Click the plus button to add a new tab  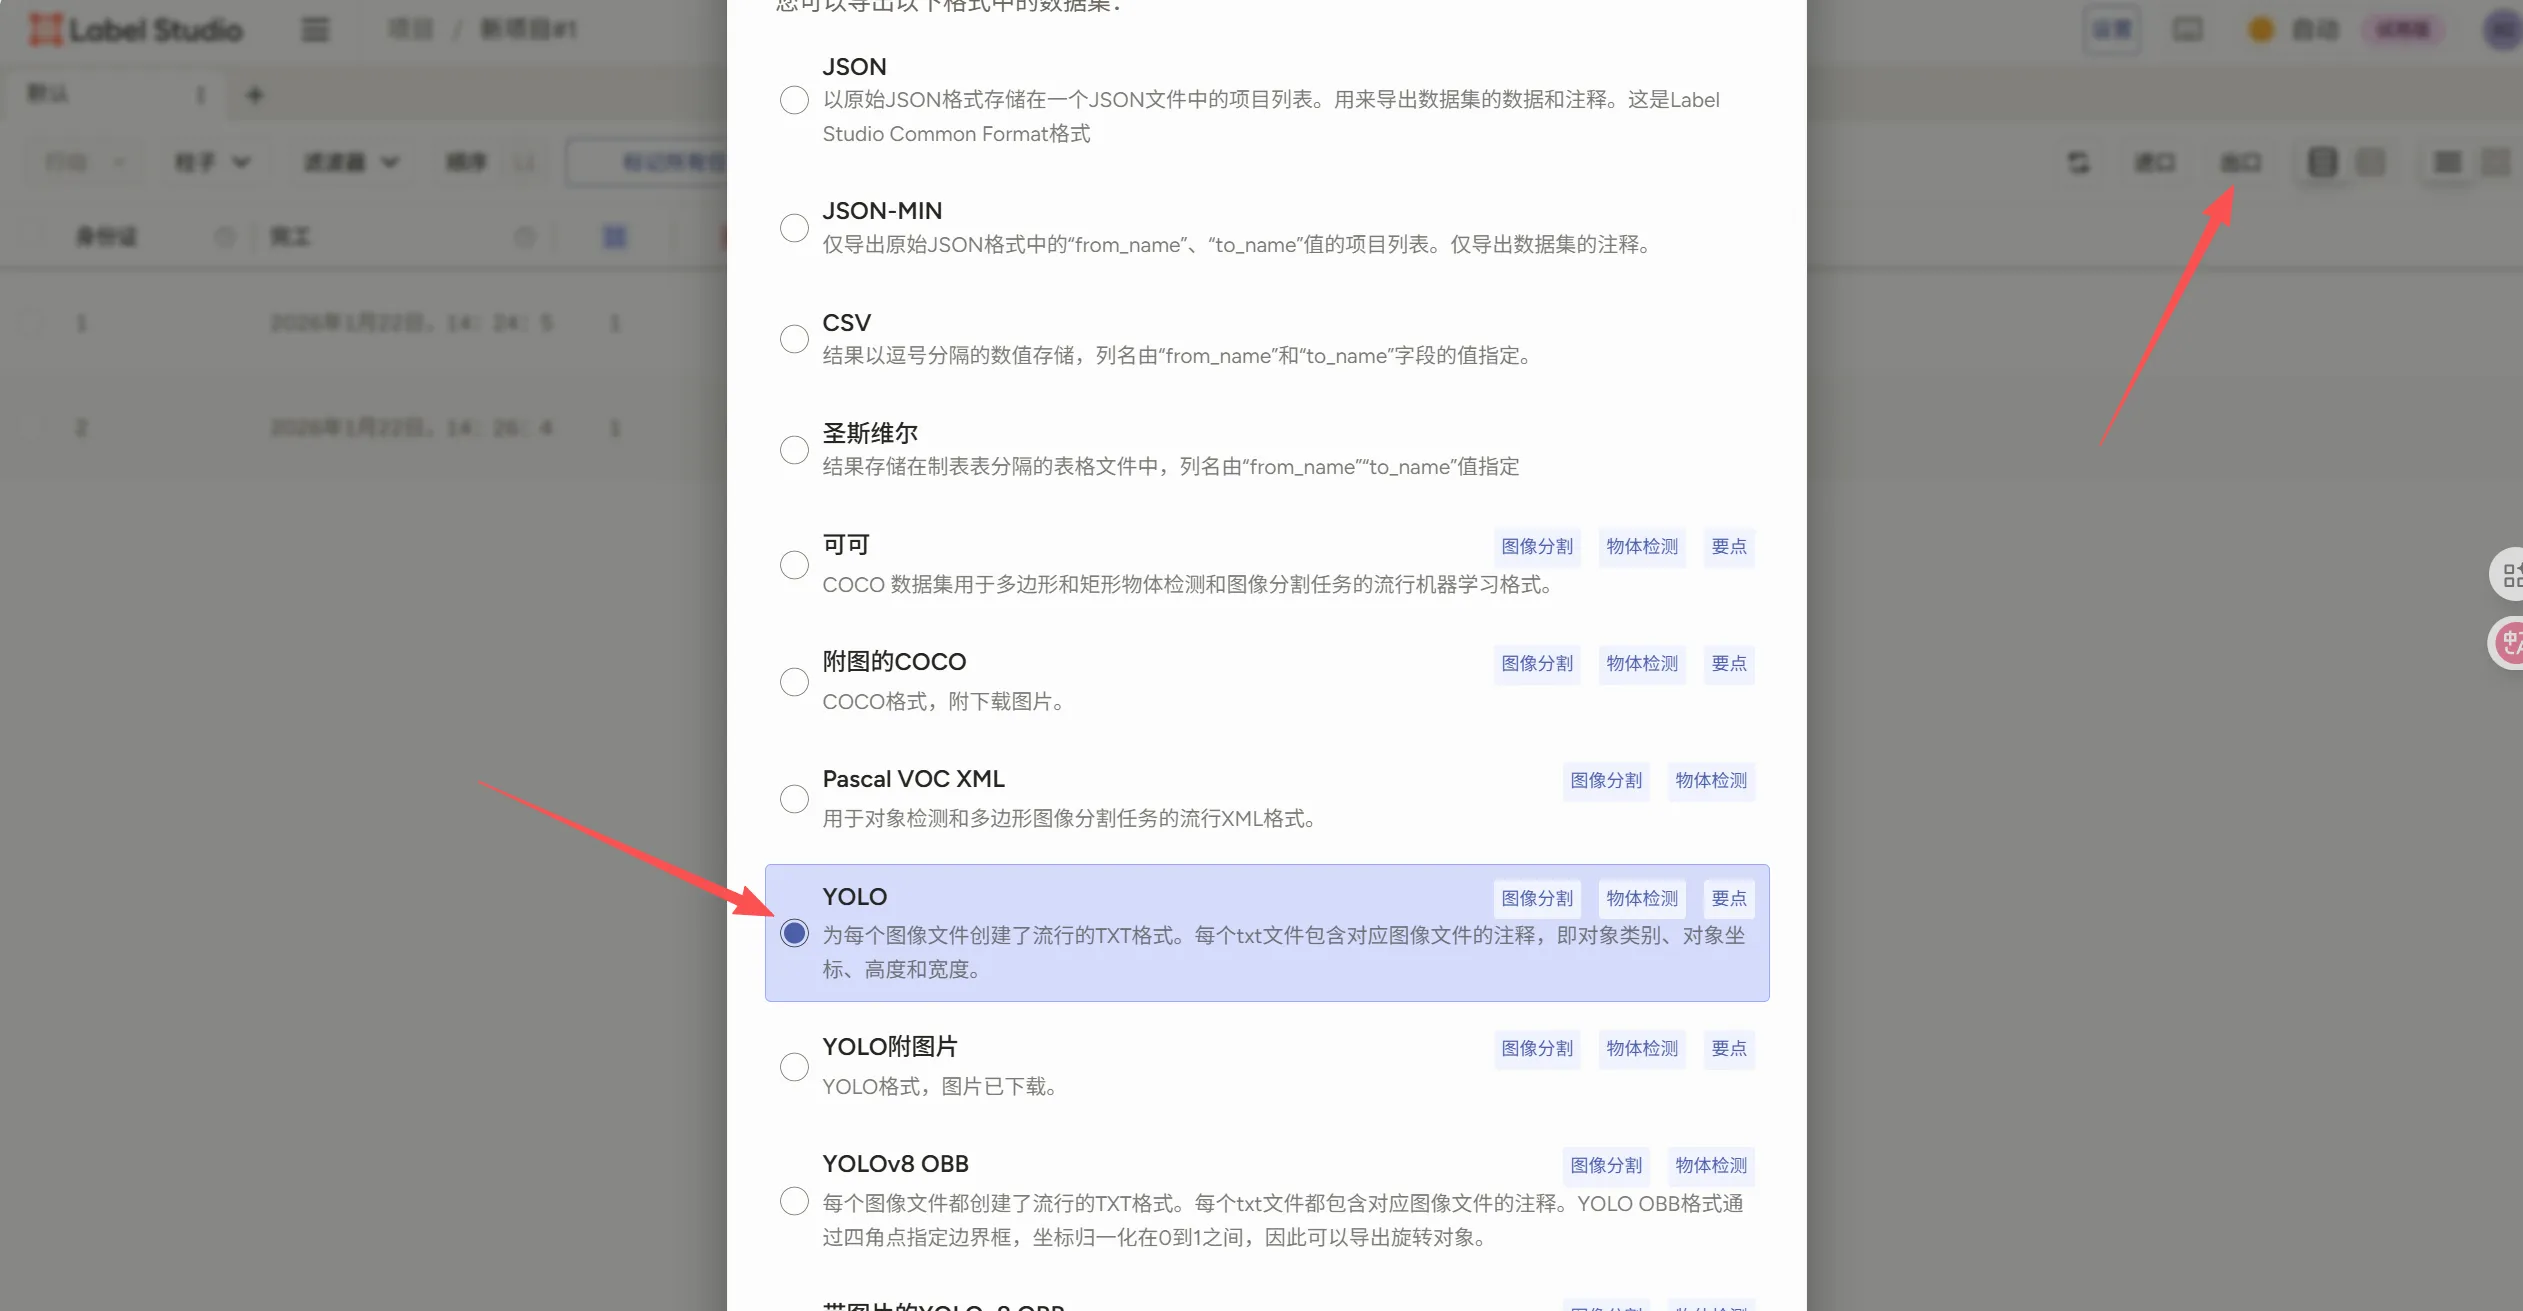coord(256,93)
